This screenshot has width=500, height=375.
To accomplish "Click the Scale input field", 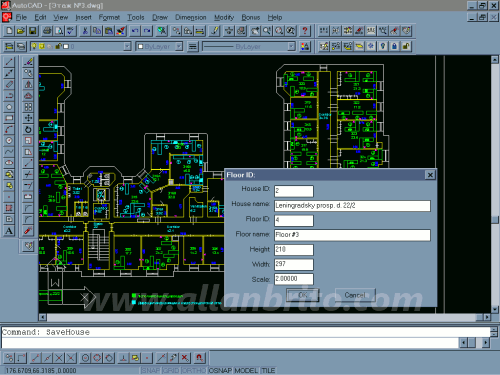I will (294, 279).
